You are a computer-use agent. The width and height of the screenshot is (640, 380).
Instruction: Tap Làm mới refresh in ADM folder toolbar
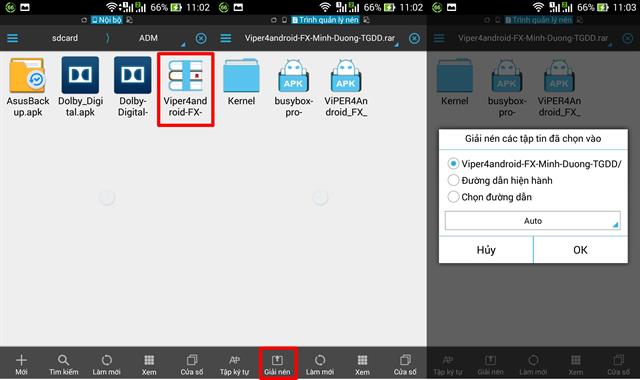point(107,364)
